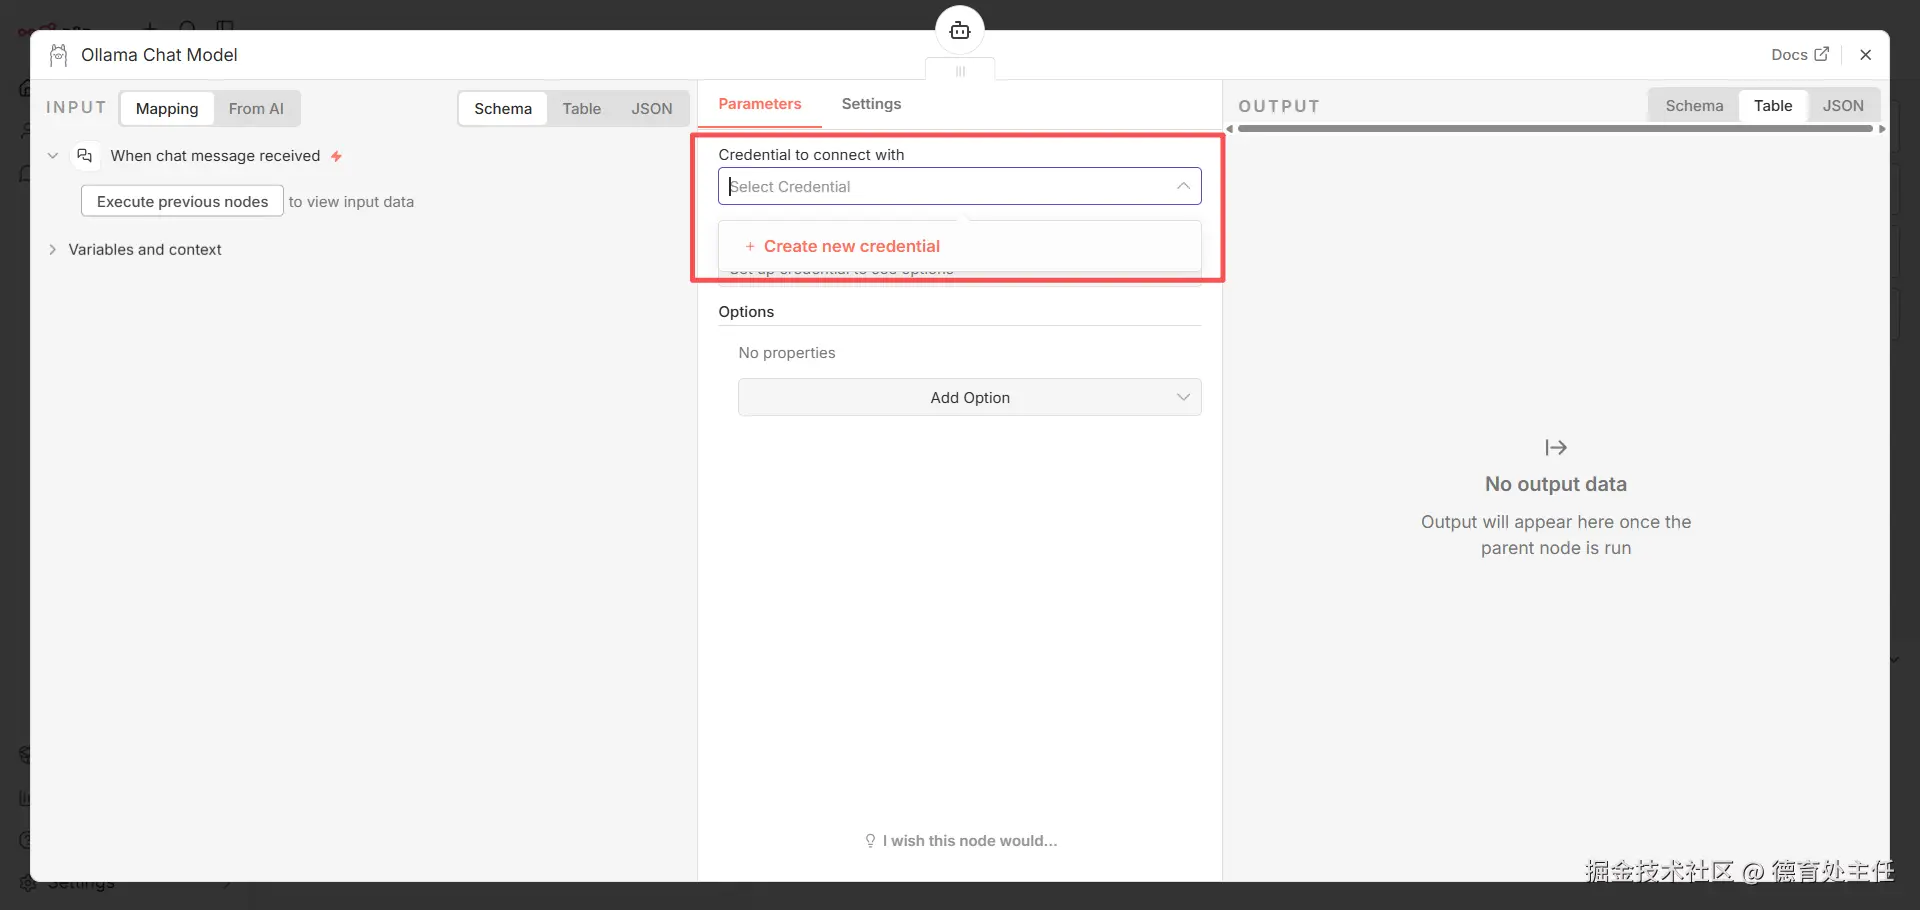The height and width of the screenshot is (910, 1920).
Task: Click the 'Options' section heading
Action: (x=746, y=312)
